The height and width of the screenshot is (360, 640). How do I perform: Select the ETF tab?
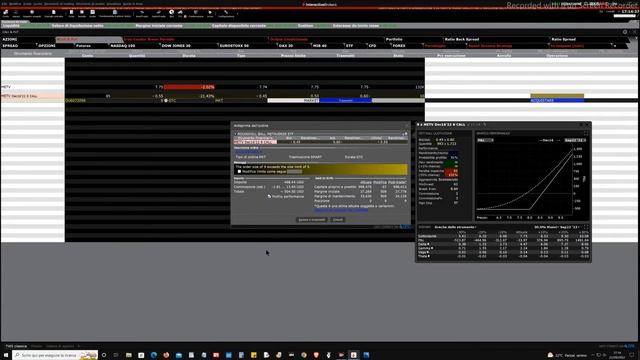349,46
